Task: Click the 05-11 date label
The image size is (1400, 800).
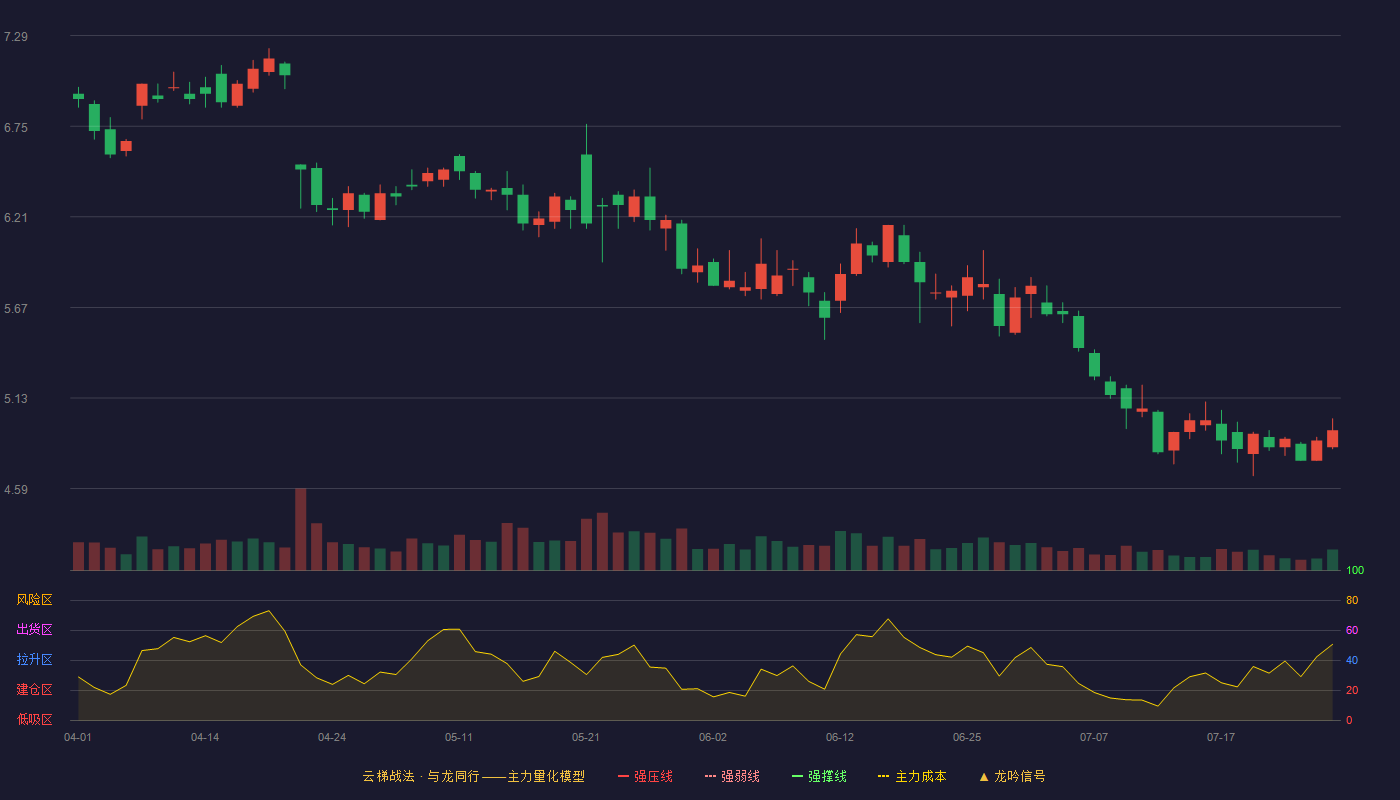Action: pos(459,737)
